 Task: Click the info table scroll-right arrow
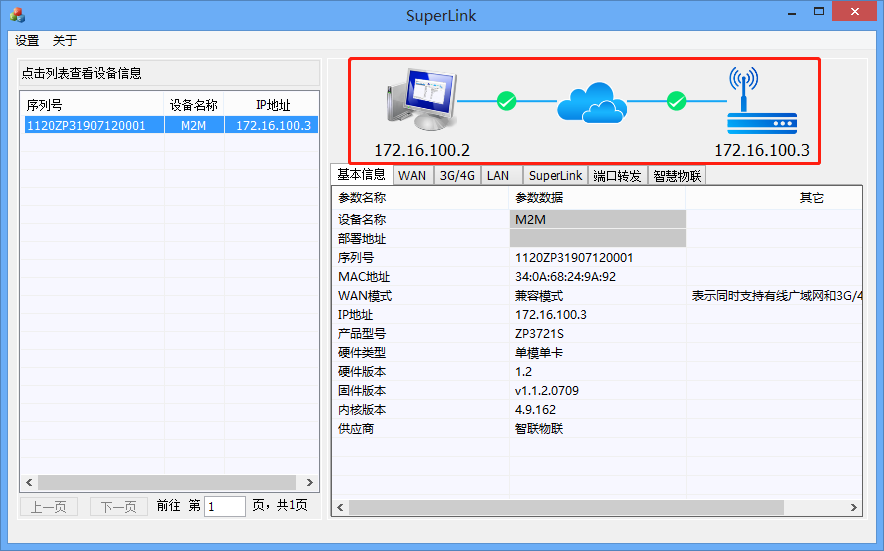click(x=854, y=507)
